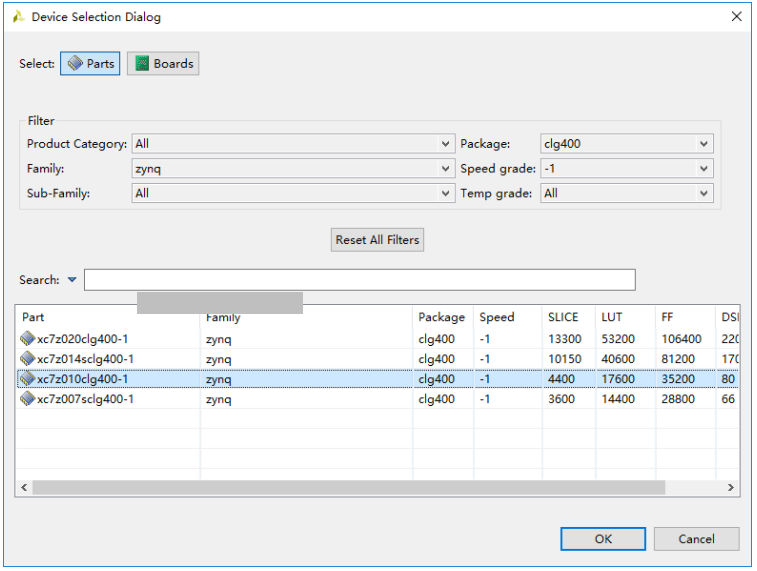Click the Vivado logo in title bar
This screenshot has height=571, width=757.
click(x=18, y=17)
